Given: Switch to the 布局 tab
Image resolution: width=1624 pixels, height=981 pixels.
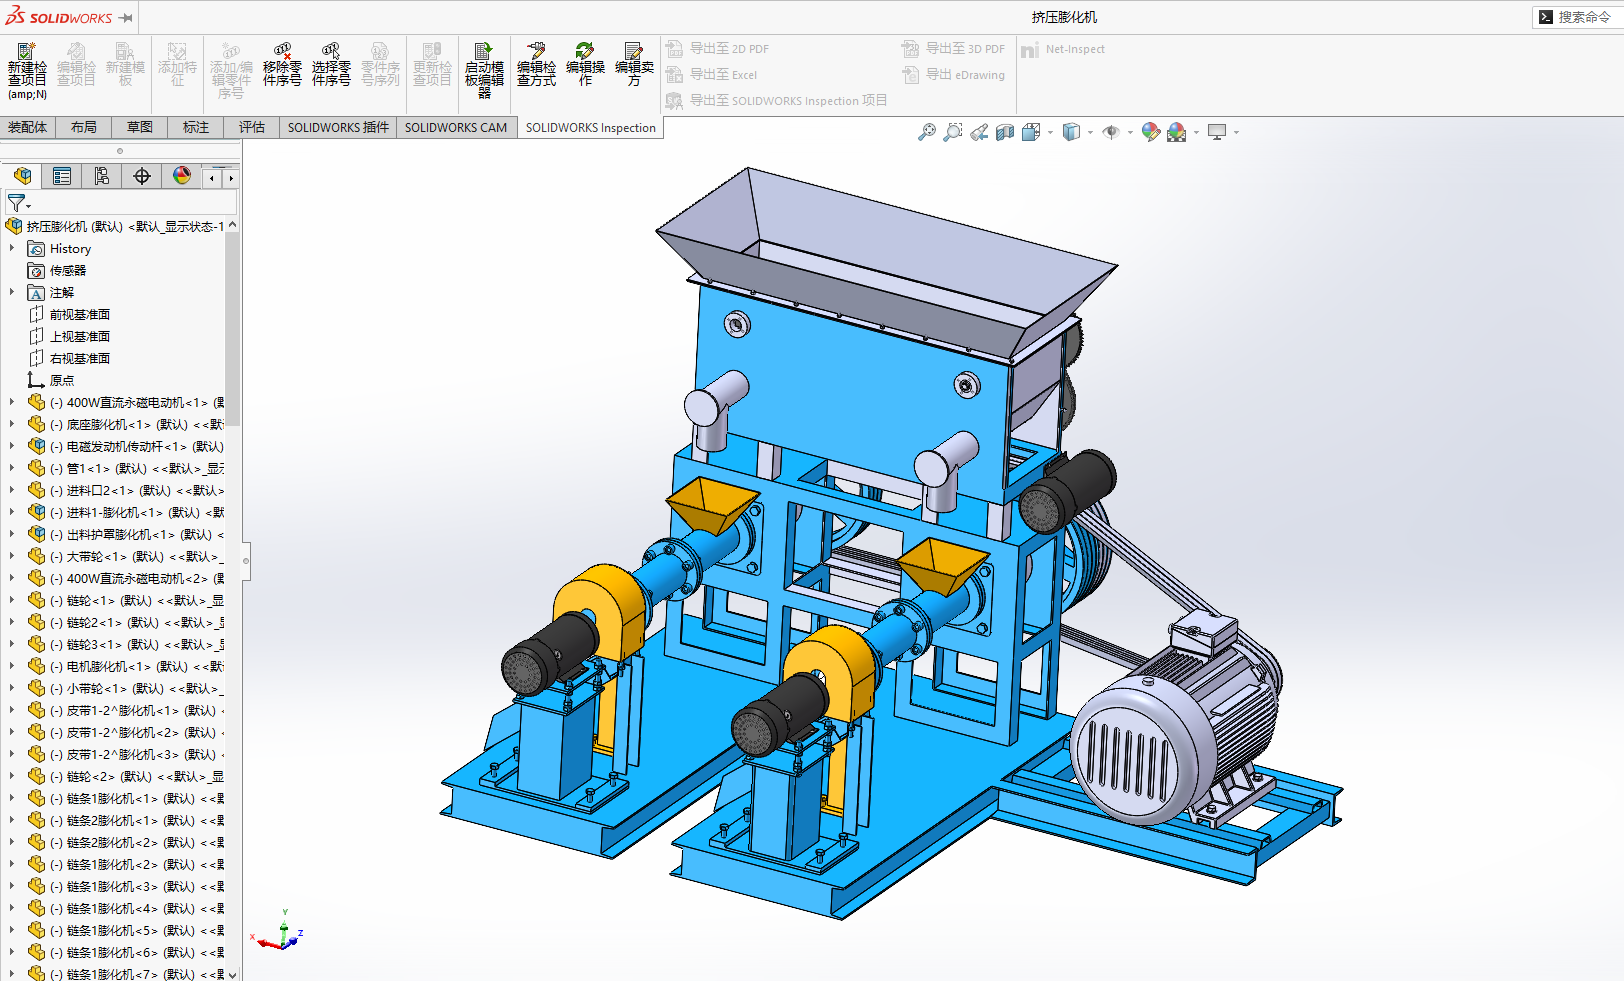Looking at the screenshot, I should point(84,127).
